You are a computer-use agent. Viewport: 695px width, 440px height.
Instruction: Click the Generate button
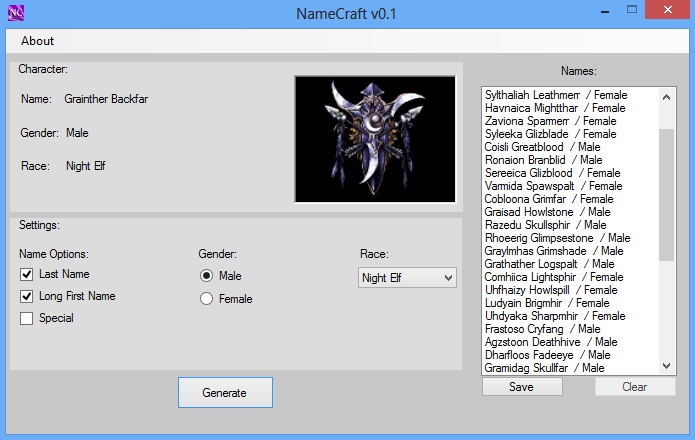[225, 393]
